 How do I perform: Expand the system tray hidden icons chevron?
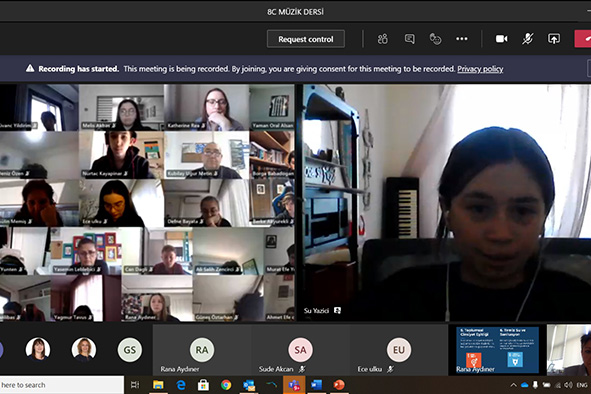click(513, 385)
